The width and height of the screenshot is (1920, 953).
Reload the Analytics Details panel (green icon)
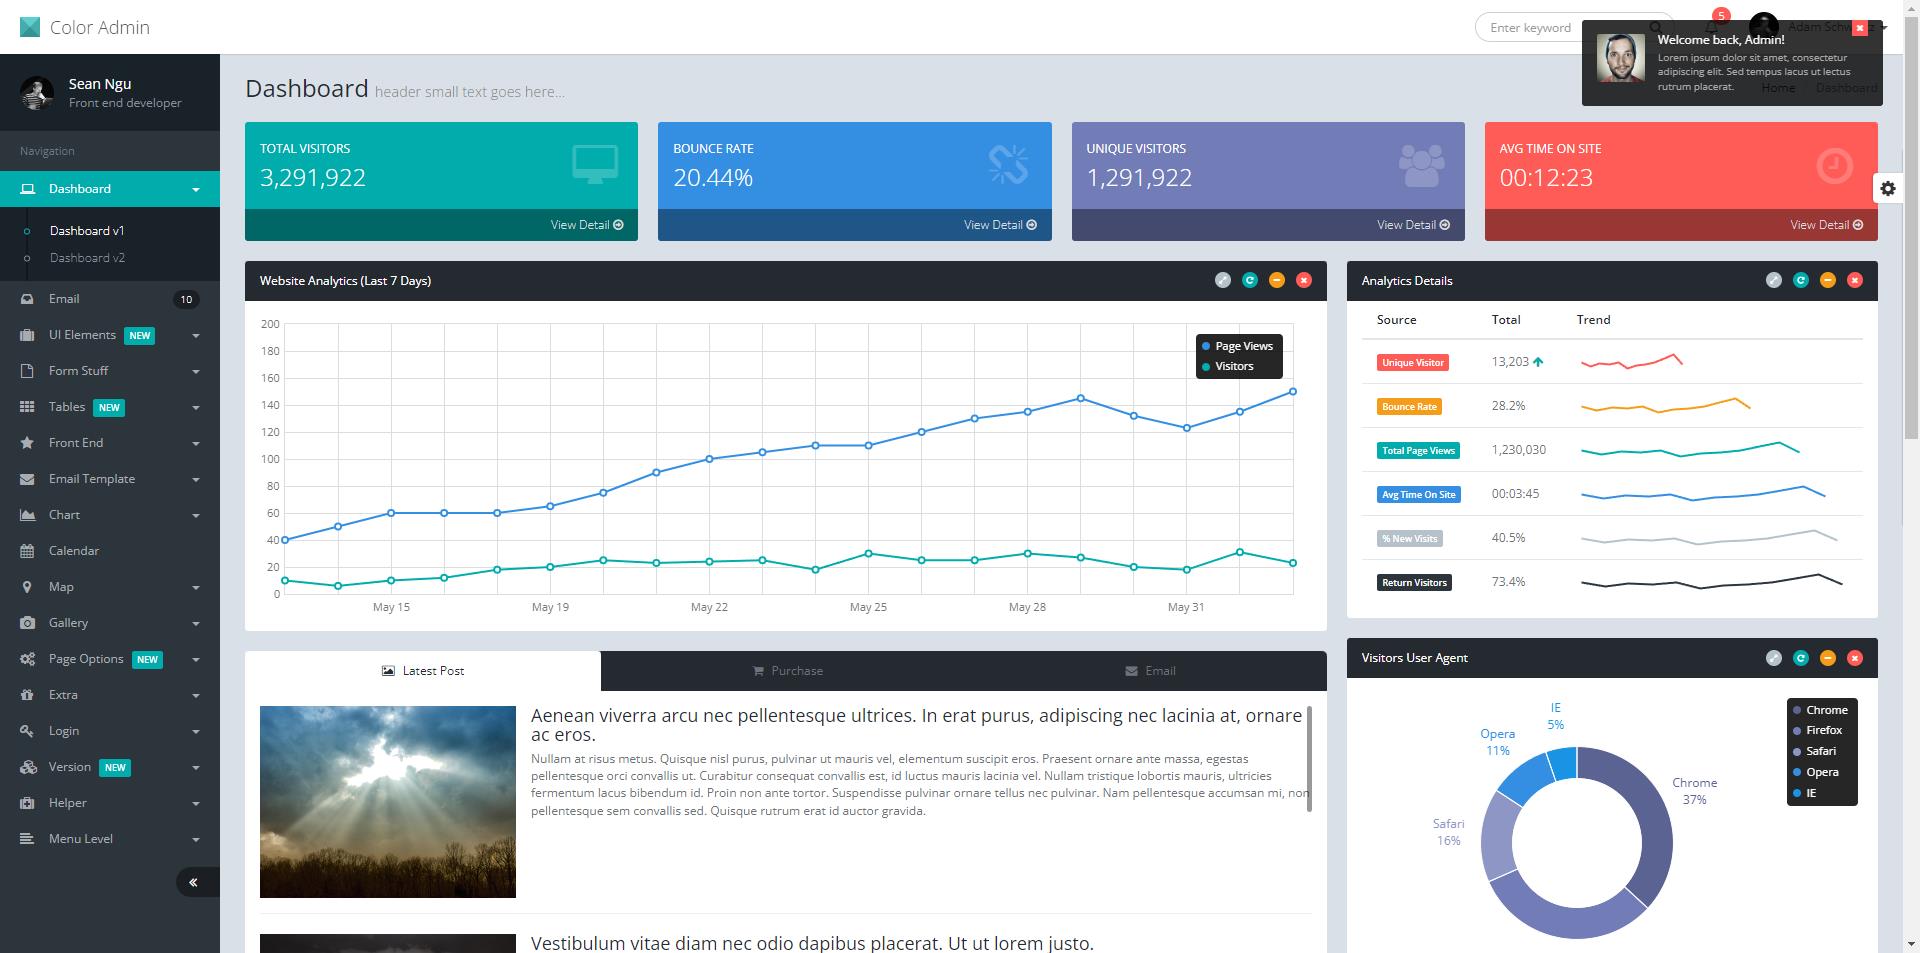coord(1800,280)
